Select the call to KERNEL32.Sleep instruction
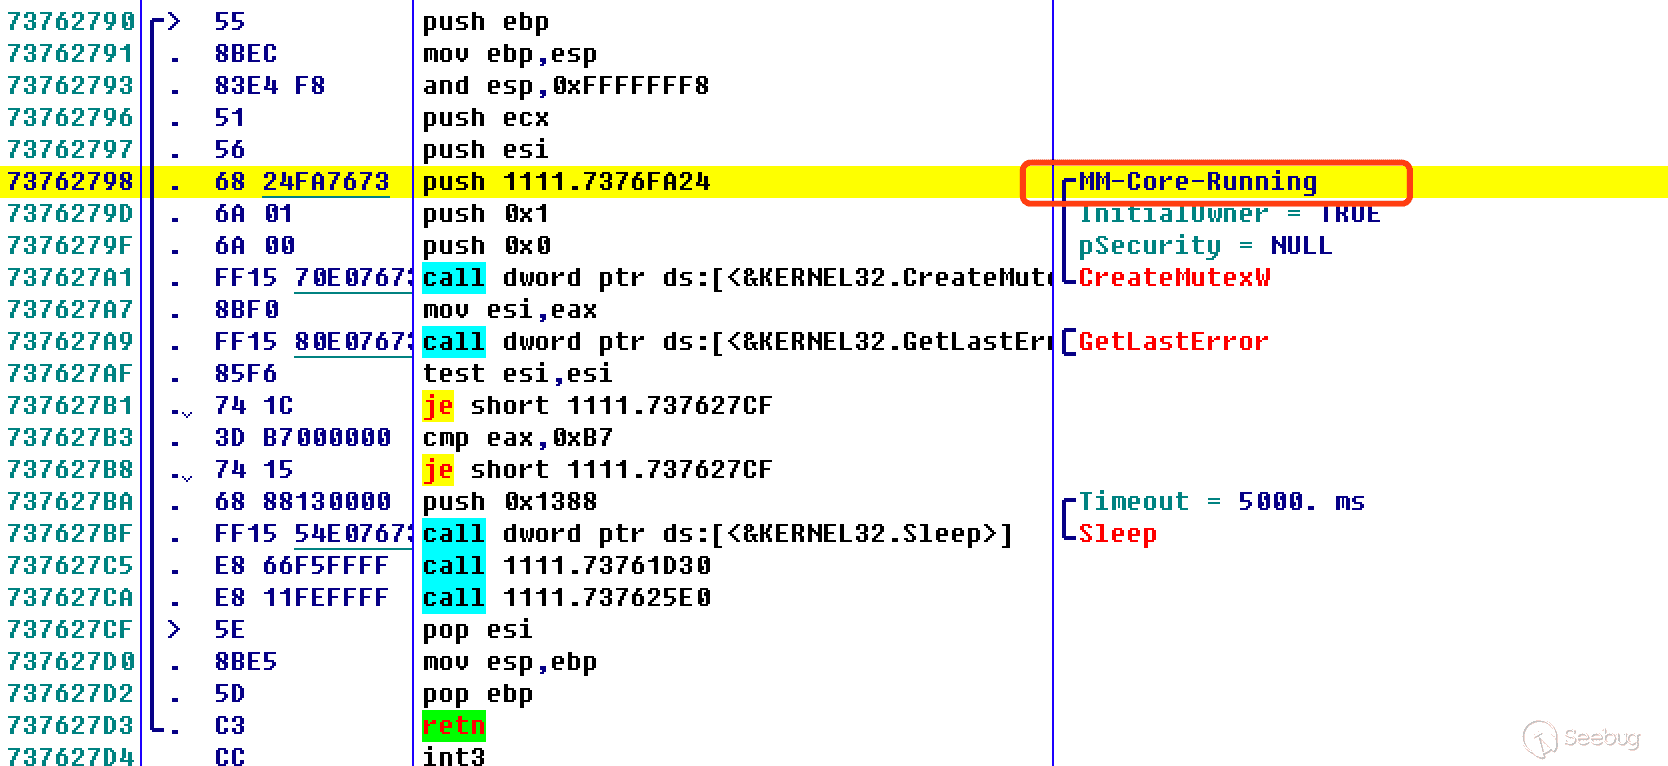This screenshot has width=1668, height=766. [x=718, y=533]
